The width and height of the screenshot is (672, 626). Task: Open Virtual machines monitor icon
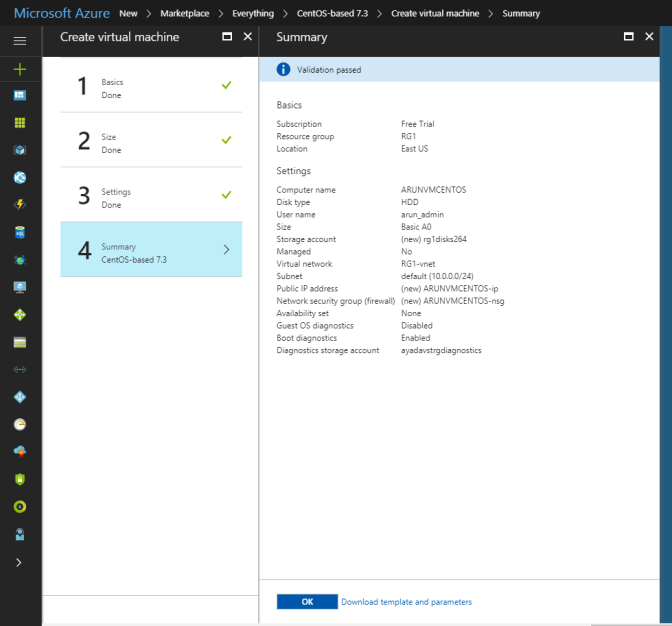(20, 287)
